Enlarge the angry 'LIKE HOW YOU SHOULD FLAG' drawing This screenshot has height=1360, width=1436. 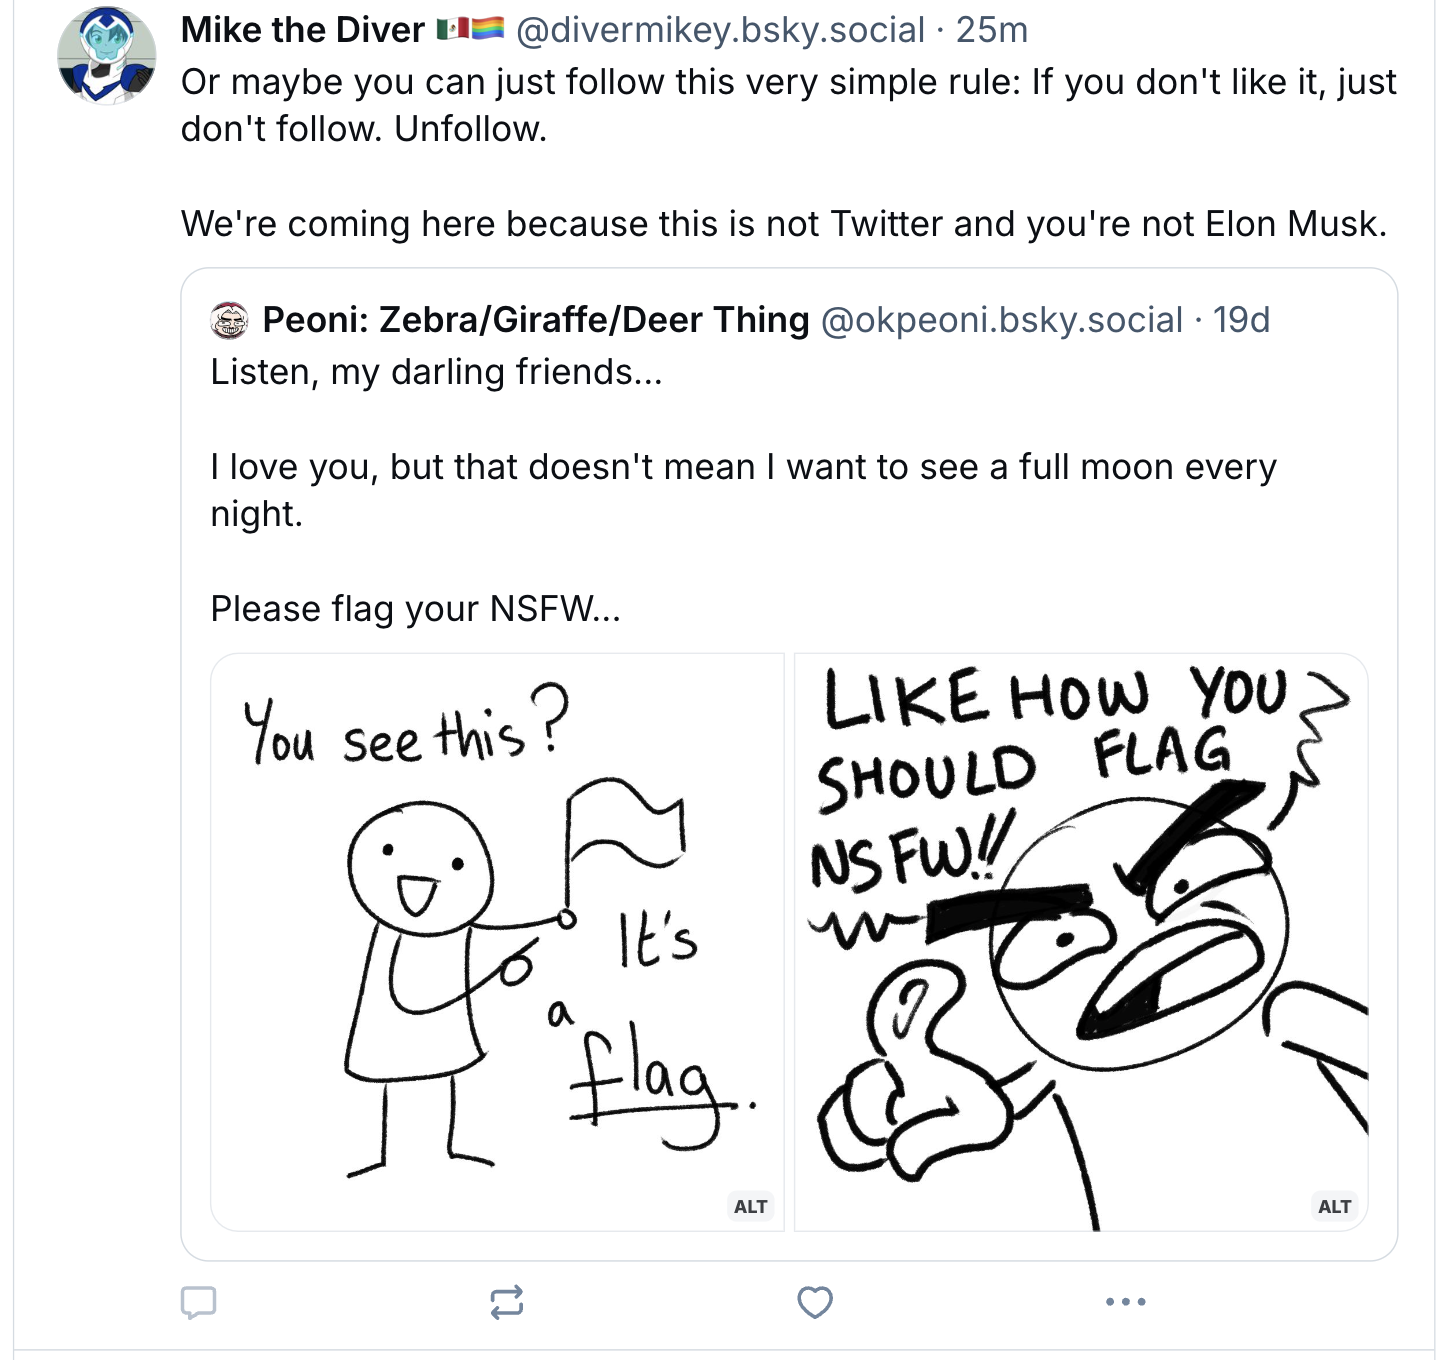(x=1081, y=940)
